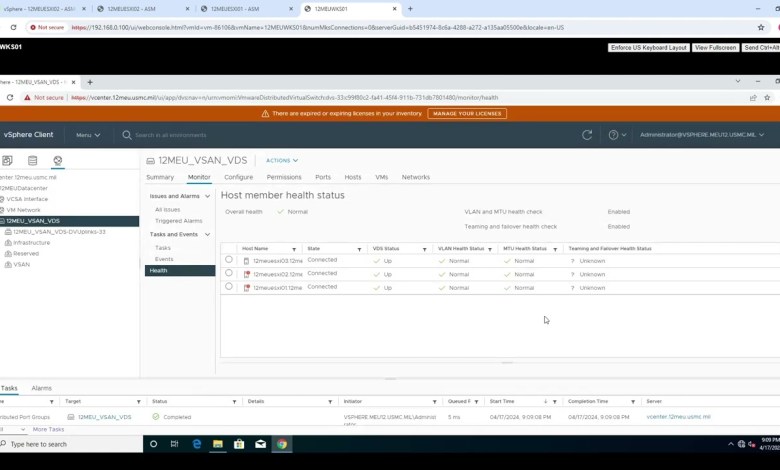Screen dimensions: 780x470
Task: Click More Tasks link
Action: pos(48,429)
